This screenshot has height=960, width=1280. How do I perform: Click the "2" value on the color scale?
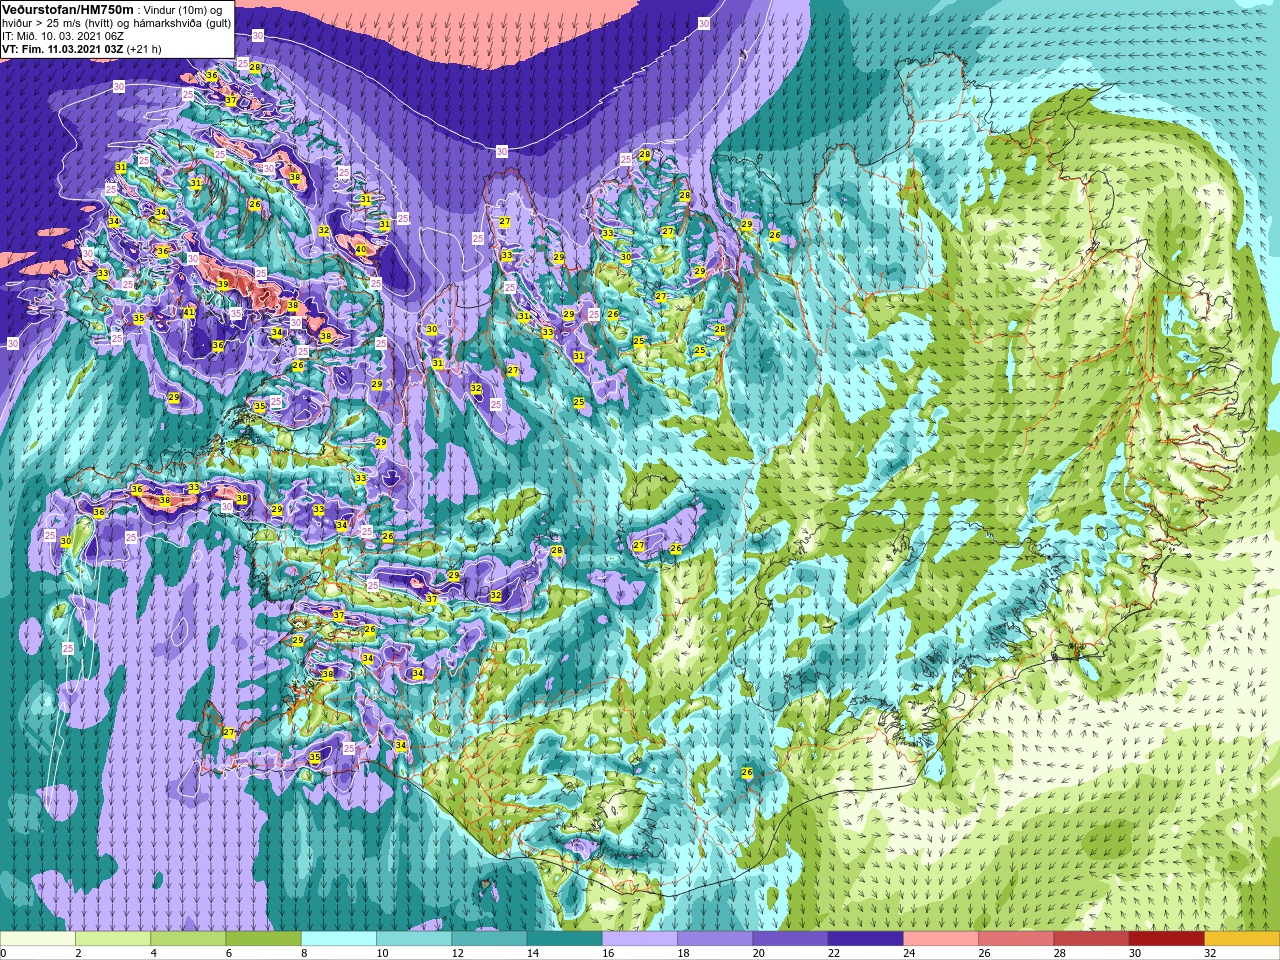76,953
